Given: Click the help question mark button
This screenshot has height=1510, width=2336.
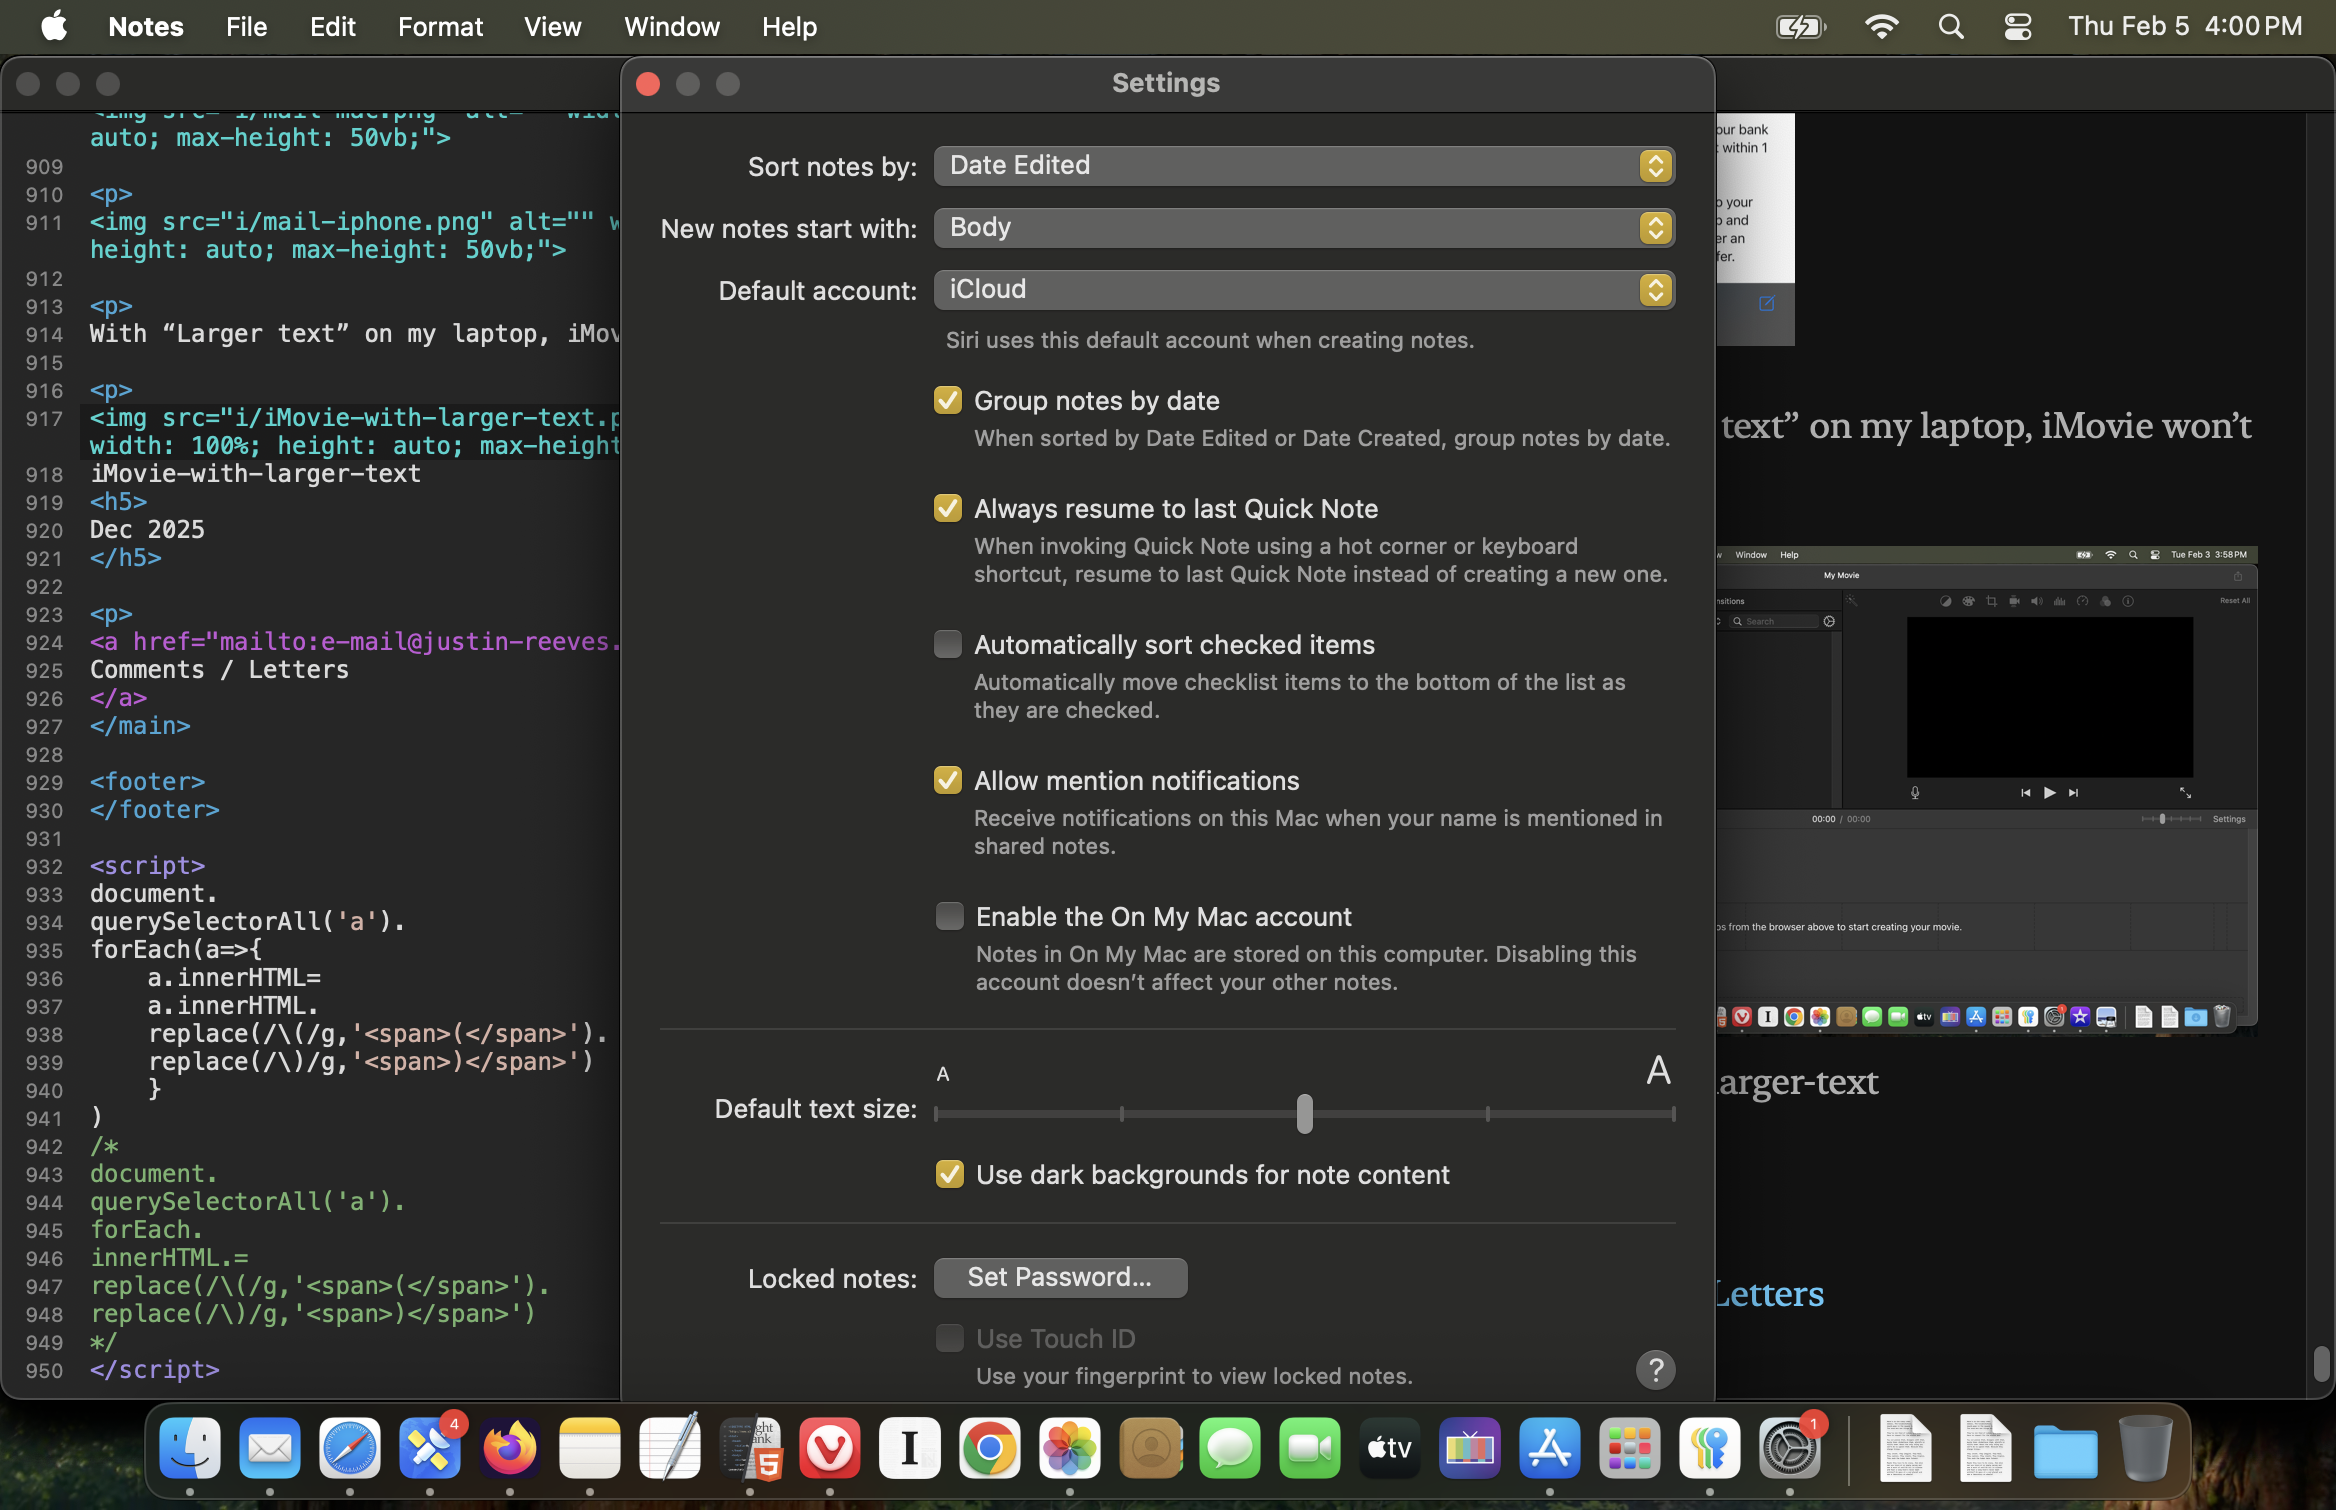Looking at the screenshot, I should (x=1655, y=1369).
